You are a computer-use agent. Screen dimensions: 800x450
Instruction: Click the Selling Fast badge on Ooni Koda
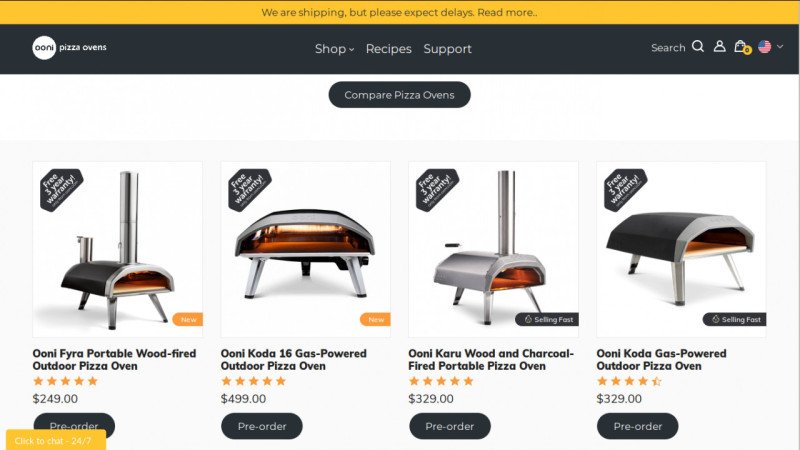point(734,319)
